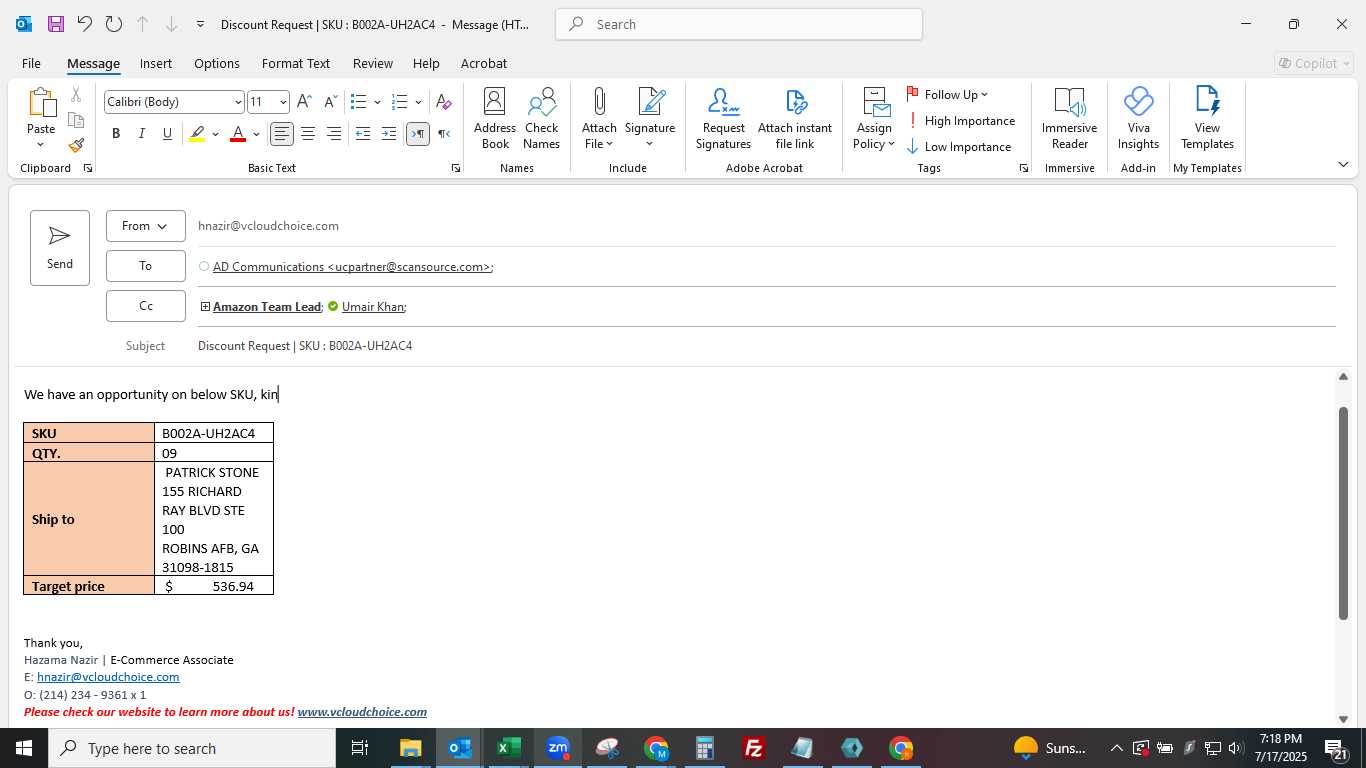Click Attach instant file link

(795, 118)
